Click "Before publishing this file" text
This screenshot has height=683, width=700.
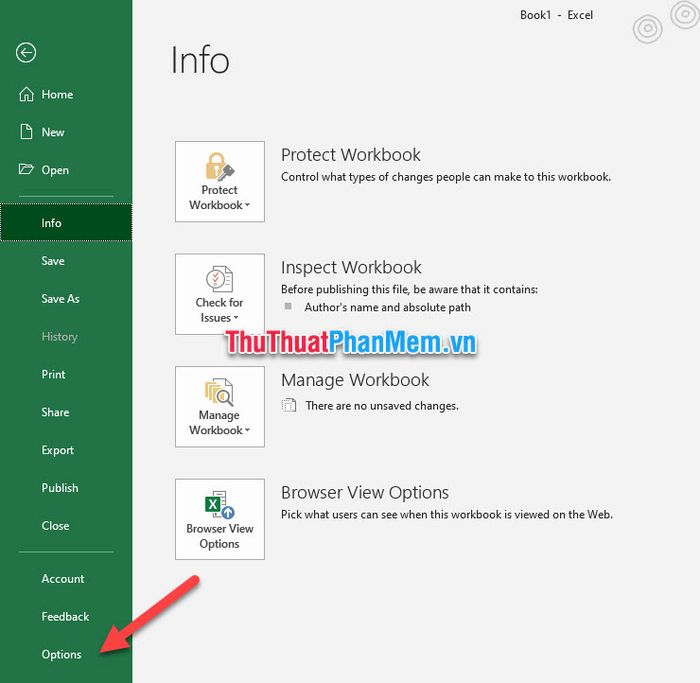tap(409, 289)
